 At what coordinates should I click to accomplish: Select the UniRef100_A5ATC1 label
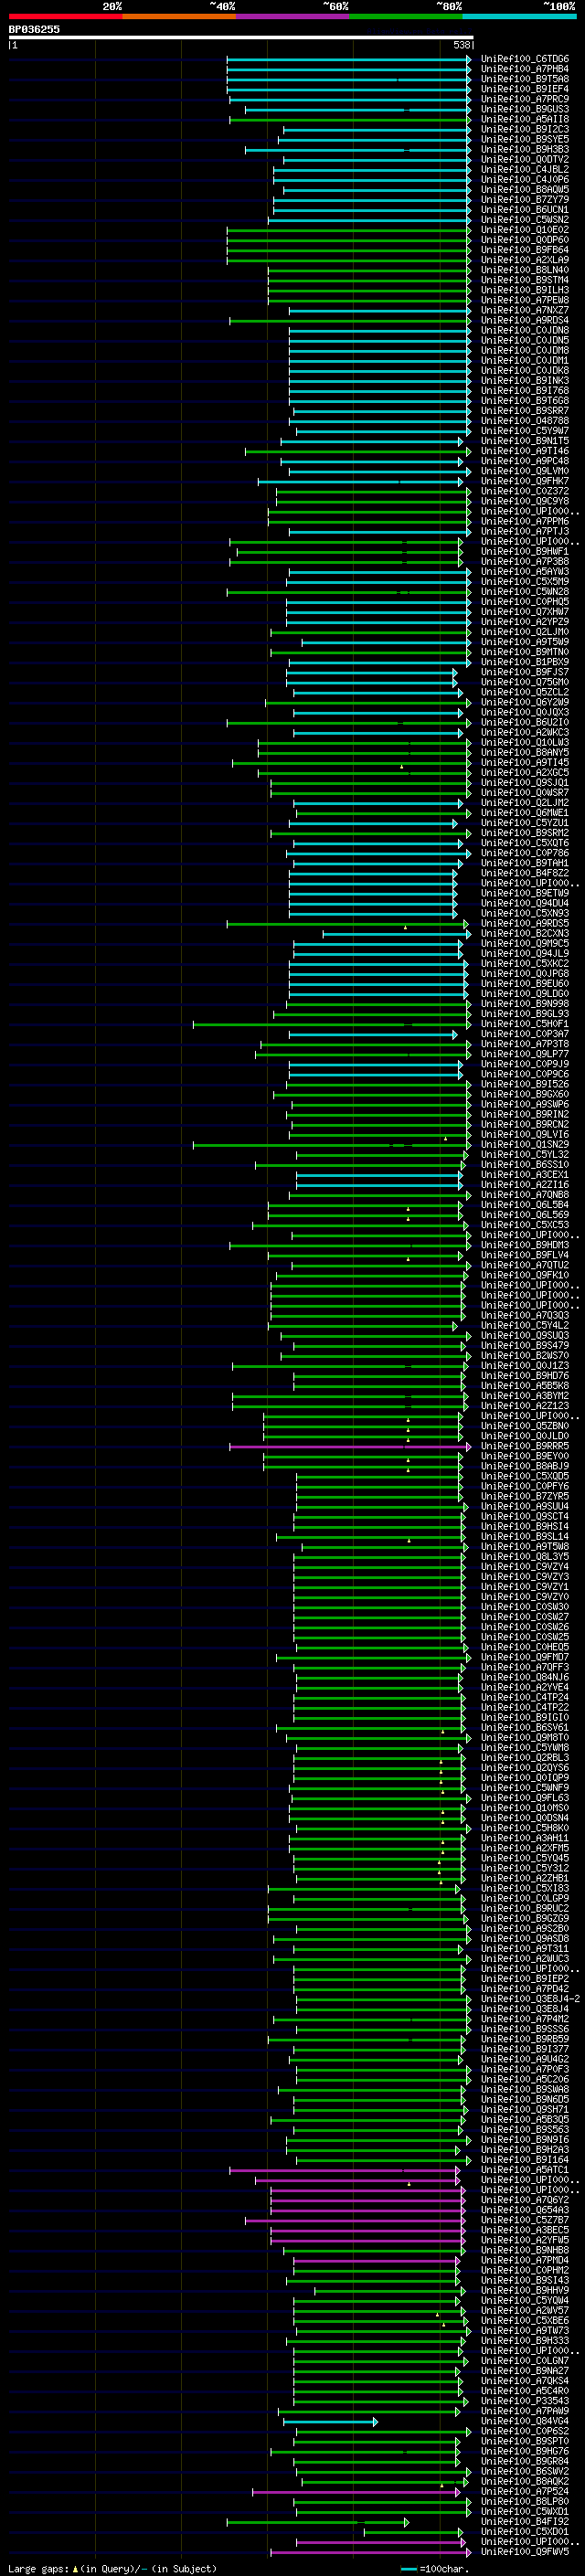coord(525,2170)
